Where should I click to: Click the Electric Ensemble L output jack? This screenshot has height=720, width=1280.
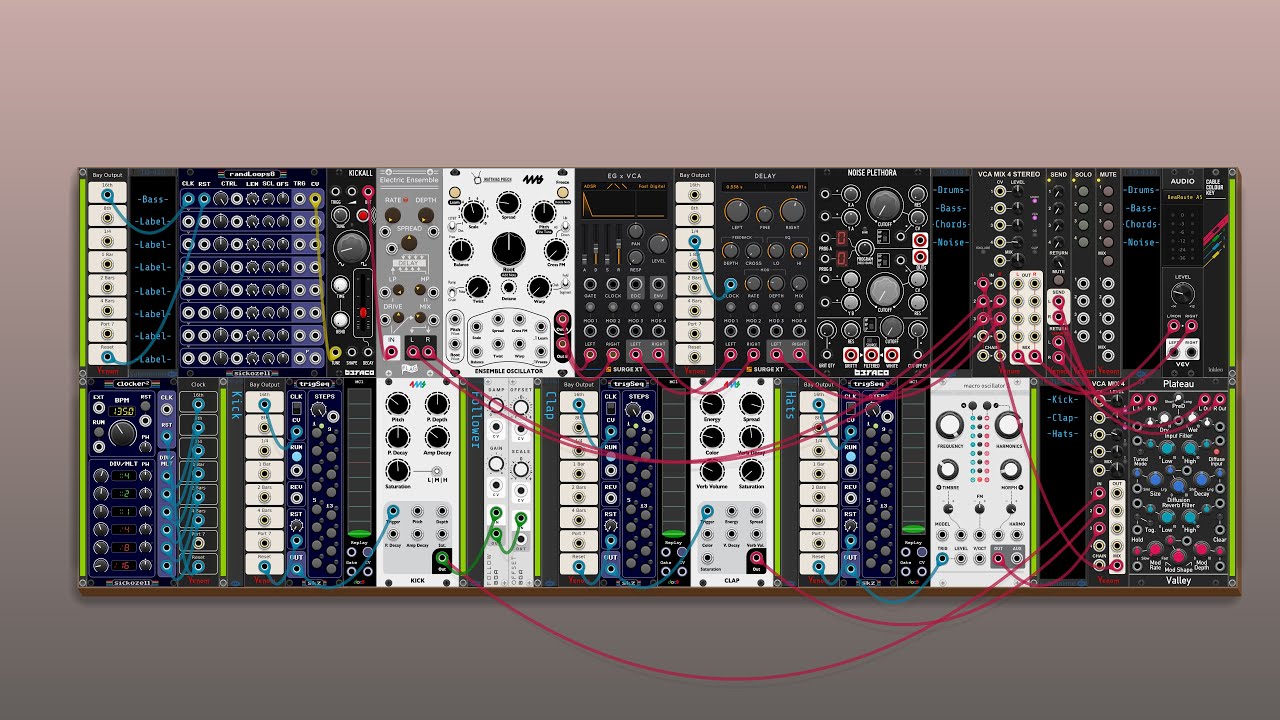(x=412, y=352)
